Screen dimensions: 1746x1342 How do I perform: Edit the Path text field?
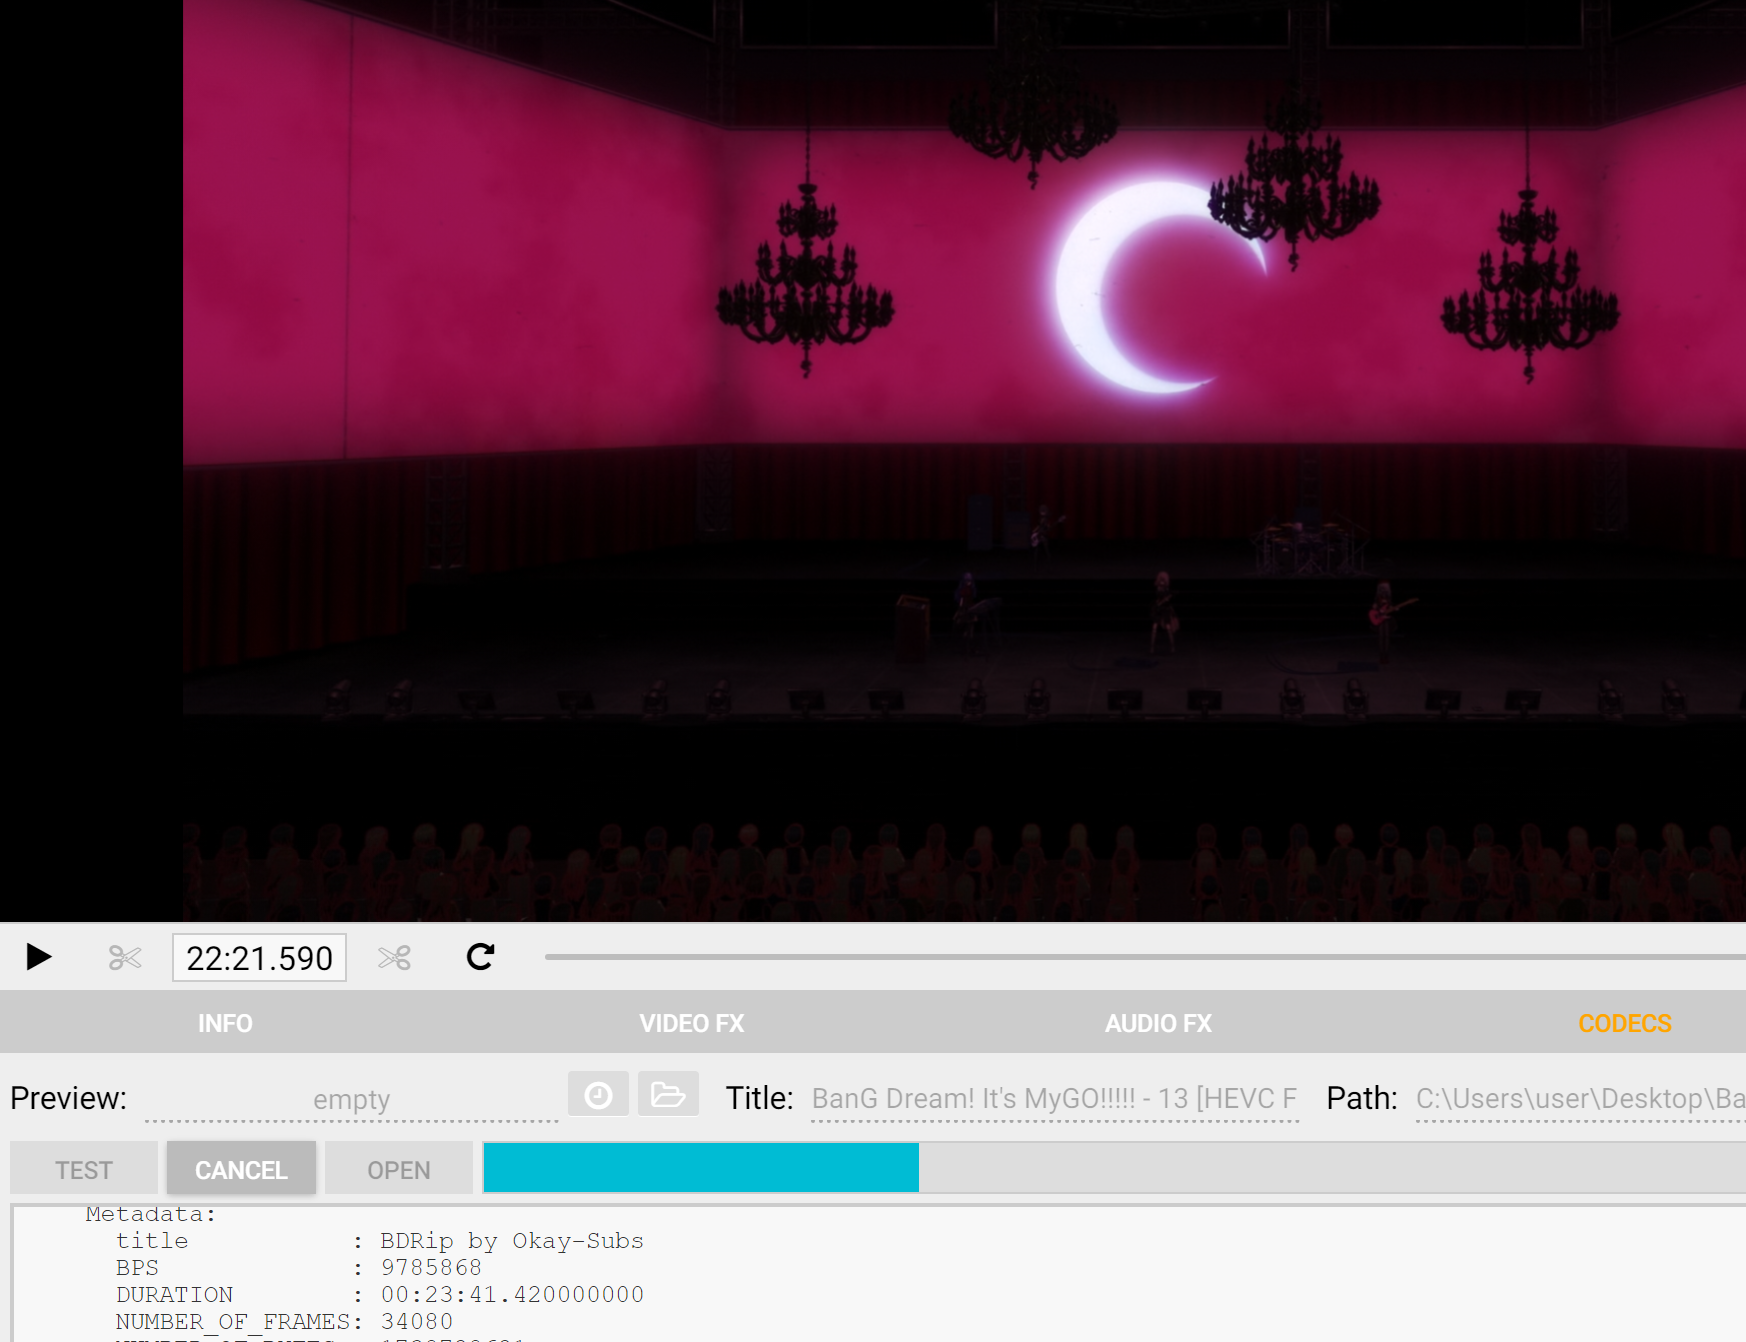[x=1581, y=1099]
